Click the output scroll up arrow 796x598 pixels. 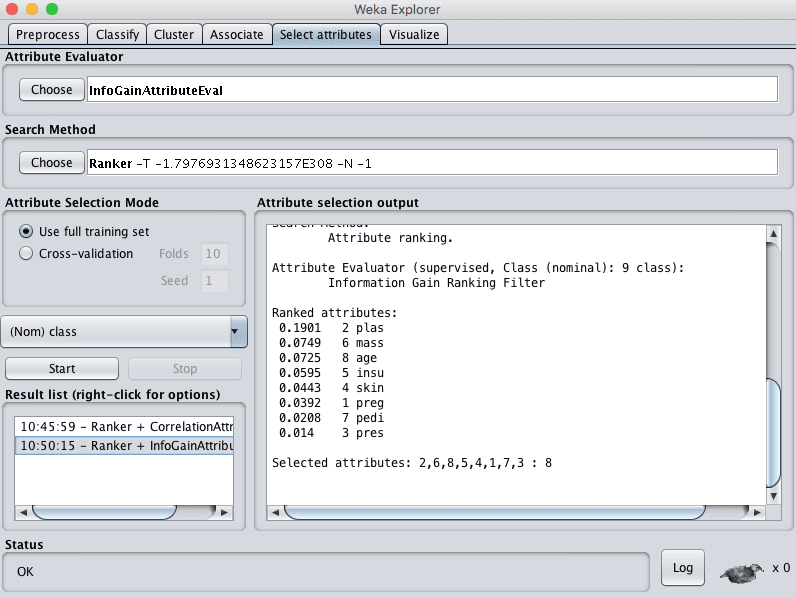(773, 234)
